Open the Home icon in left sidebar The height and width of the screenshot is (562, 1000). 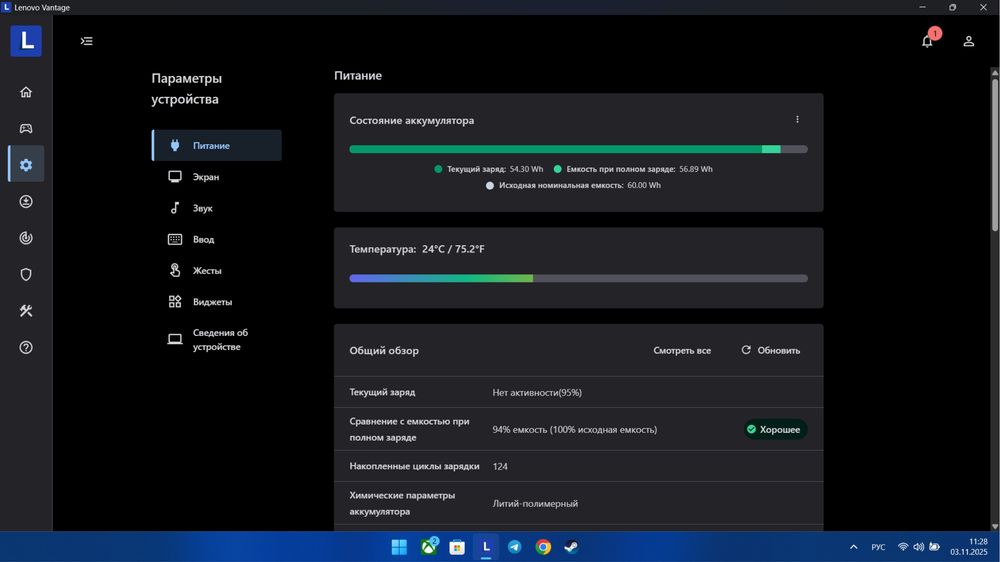point(26,92)
